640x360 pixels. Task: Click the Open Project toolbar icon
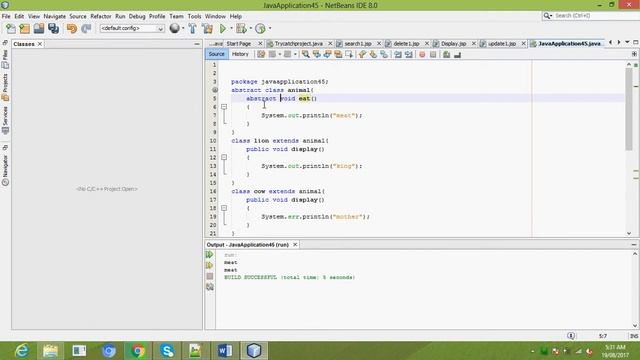(x=39, y=28)
